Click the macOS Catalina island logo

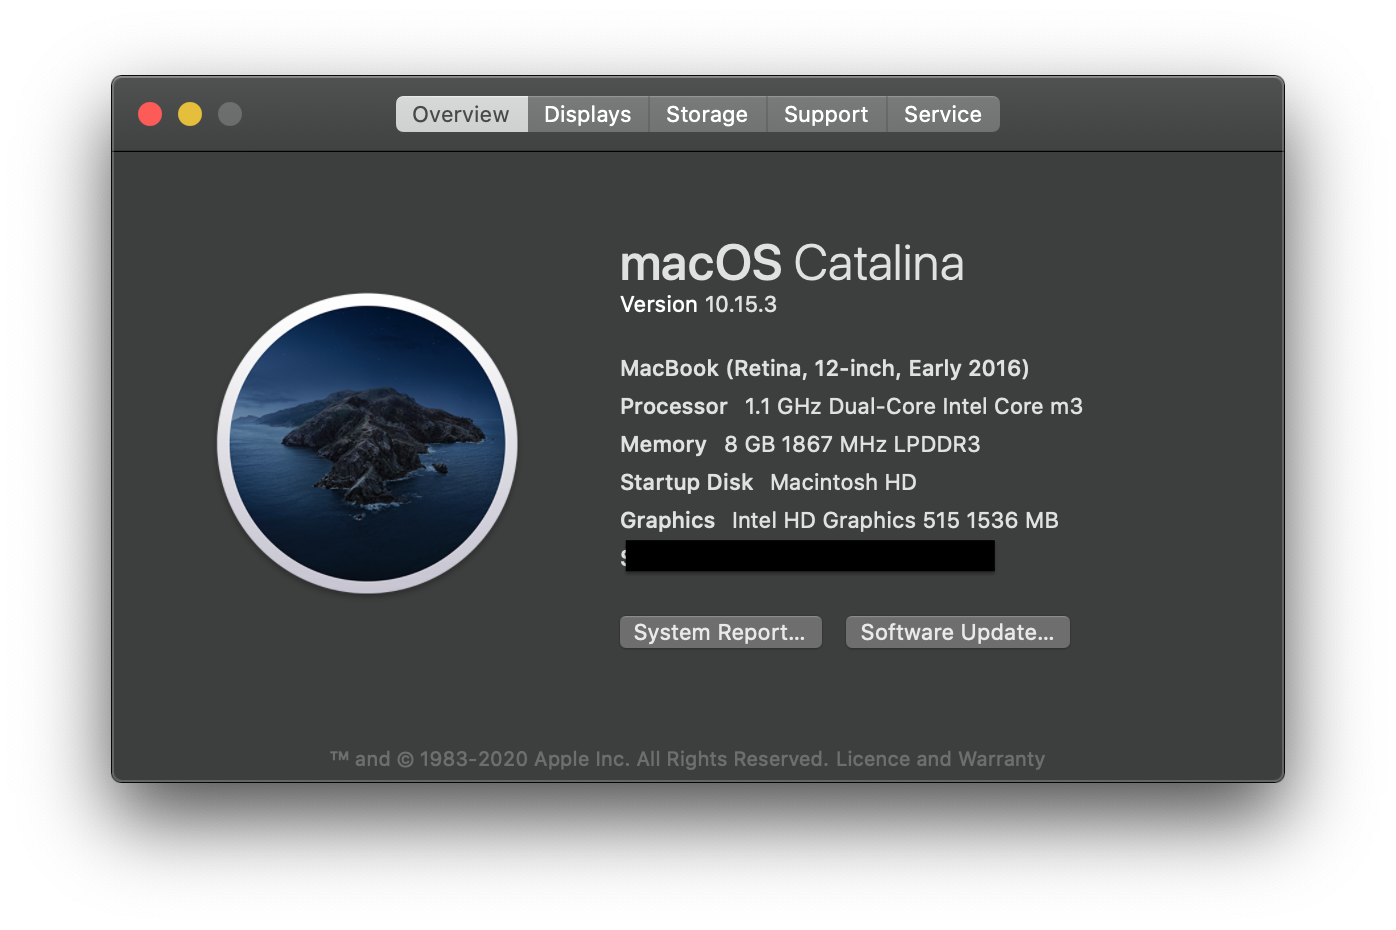click(367, 443)
